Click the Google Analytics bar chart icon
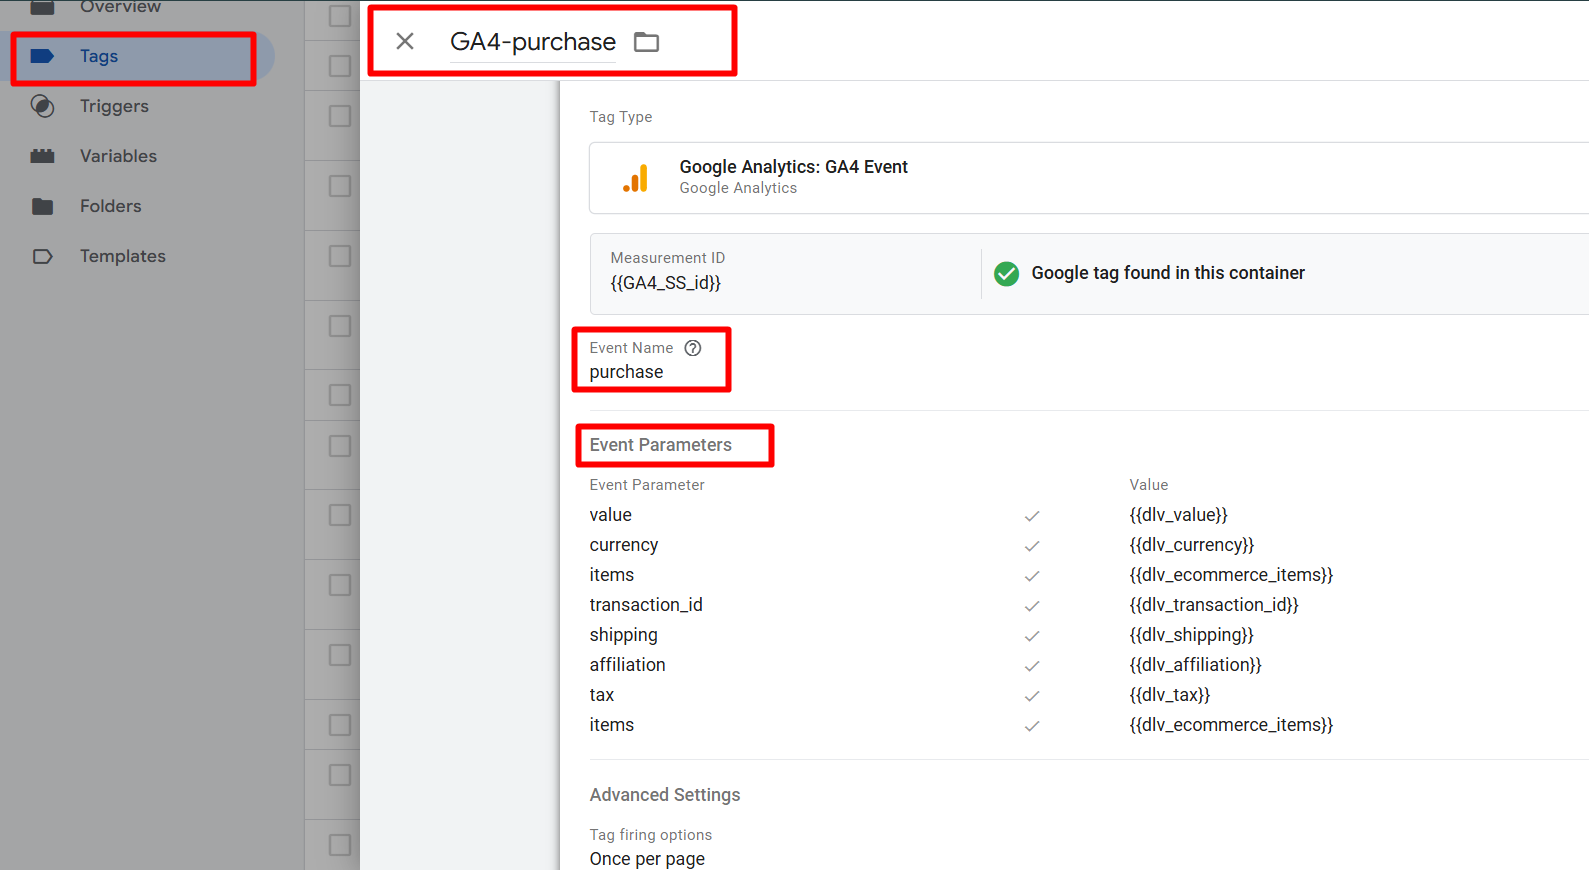Screen dimensions: 1589x870 point(635,178)
